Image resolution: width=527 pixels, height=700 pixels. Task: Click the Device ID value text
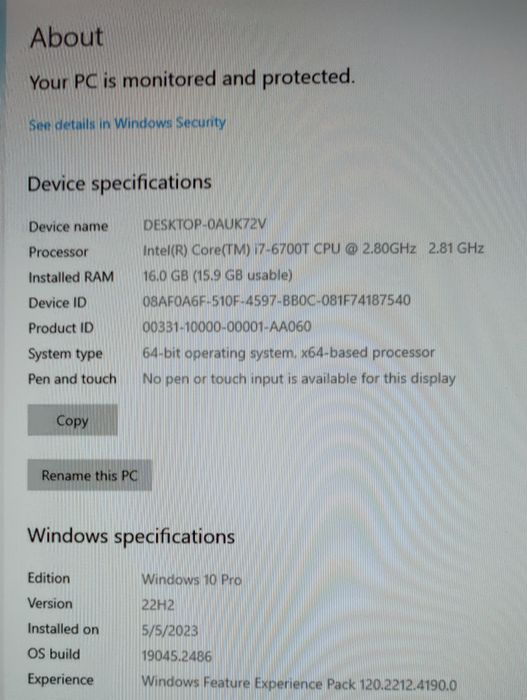point(276,300)
